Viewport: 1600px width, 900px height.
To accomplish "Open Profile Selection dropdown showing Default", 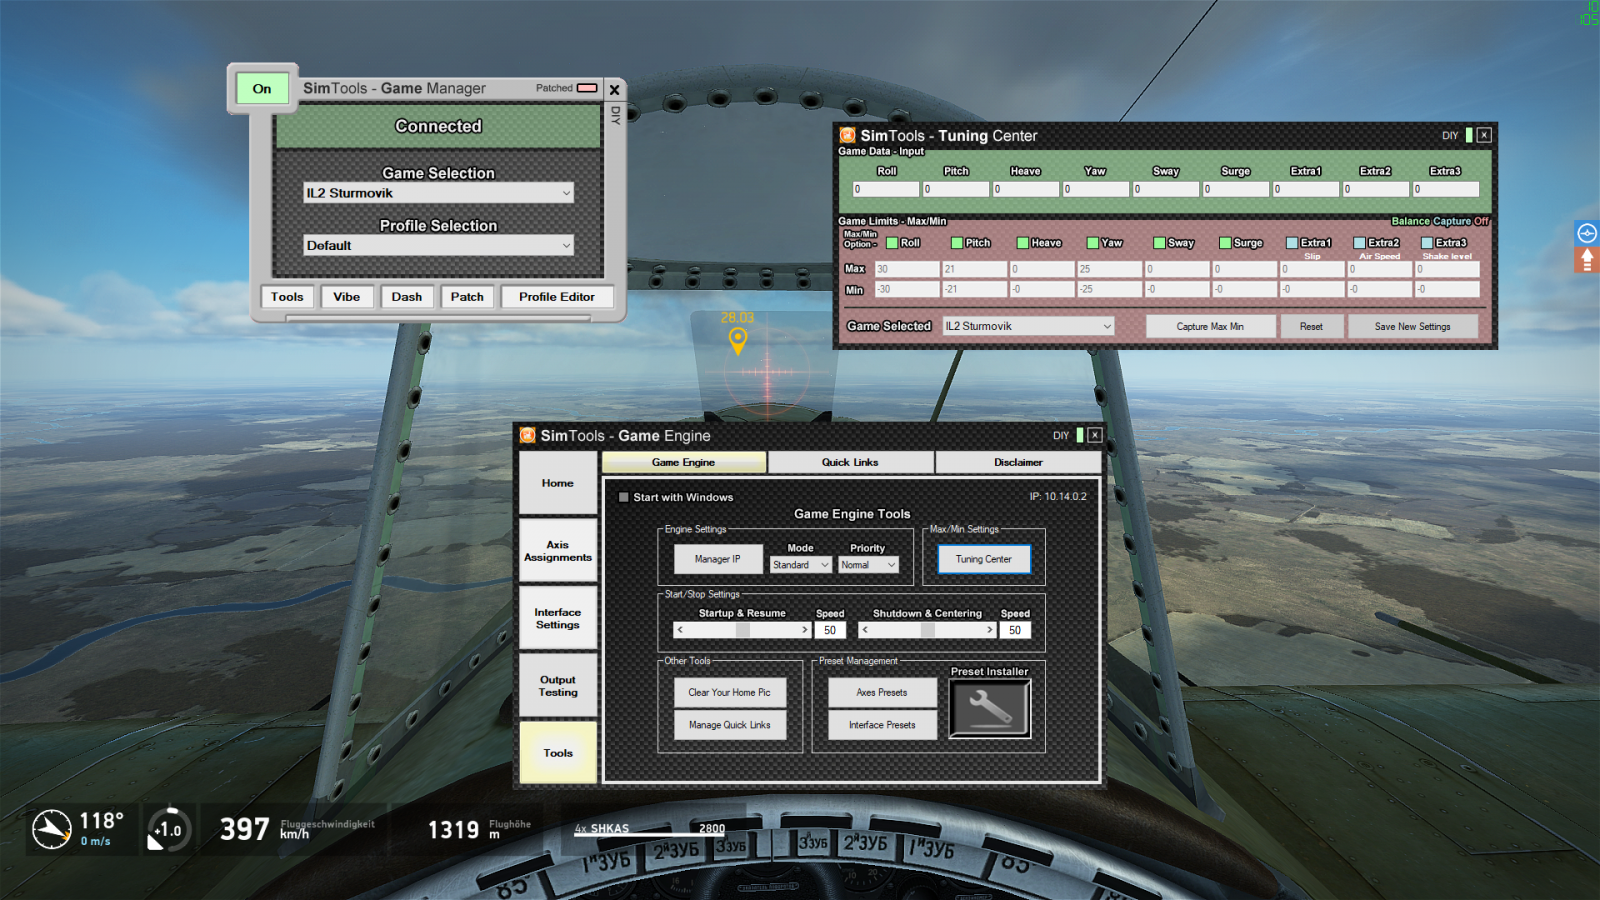I will [x=439, y=245].
